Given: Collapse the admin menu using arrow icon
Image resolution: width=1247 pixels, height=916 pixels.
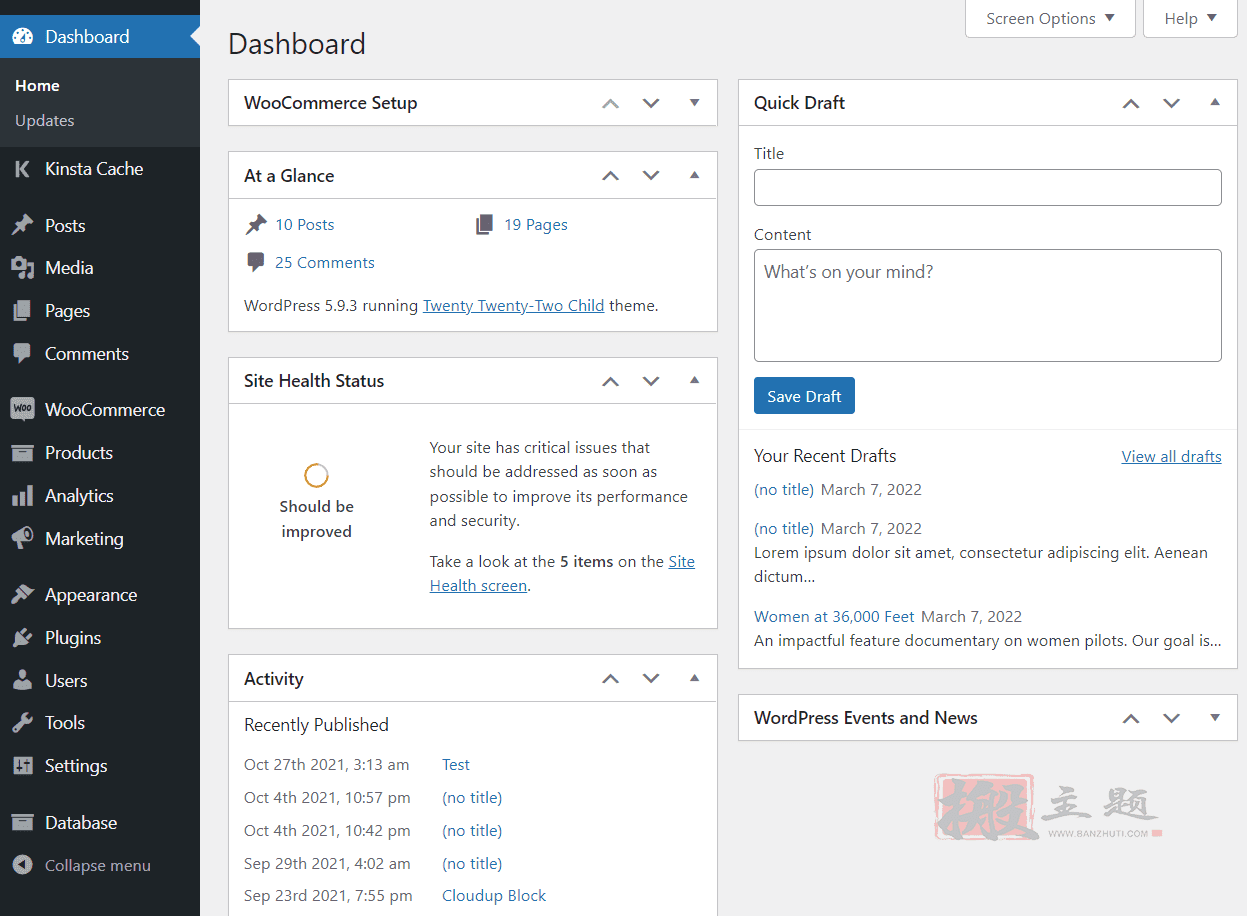Looking at the screenshot, I should click(22, 866).
